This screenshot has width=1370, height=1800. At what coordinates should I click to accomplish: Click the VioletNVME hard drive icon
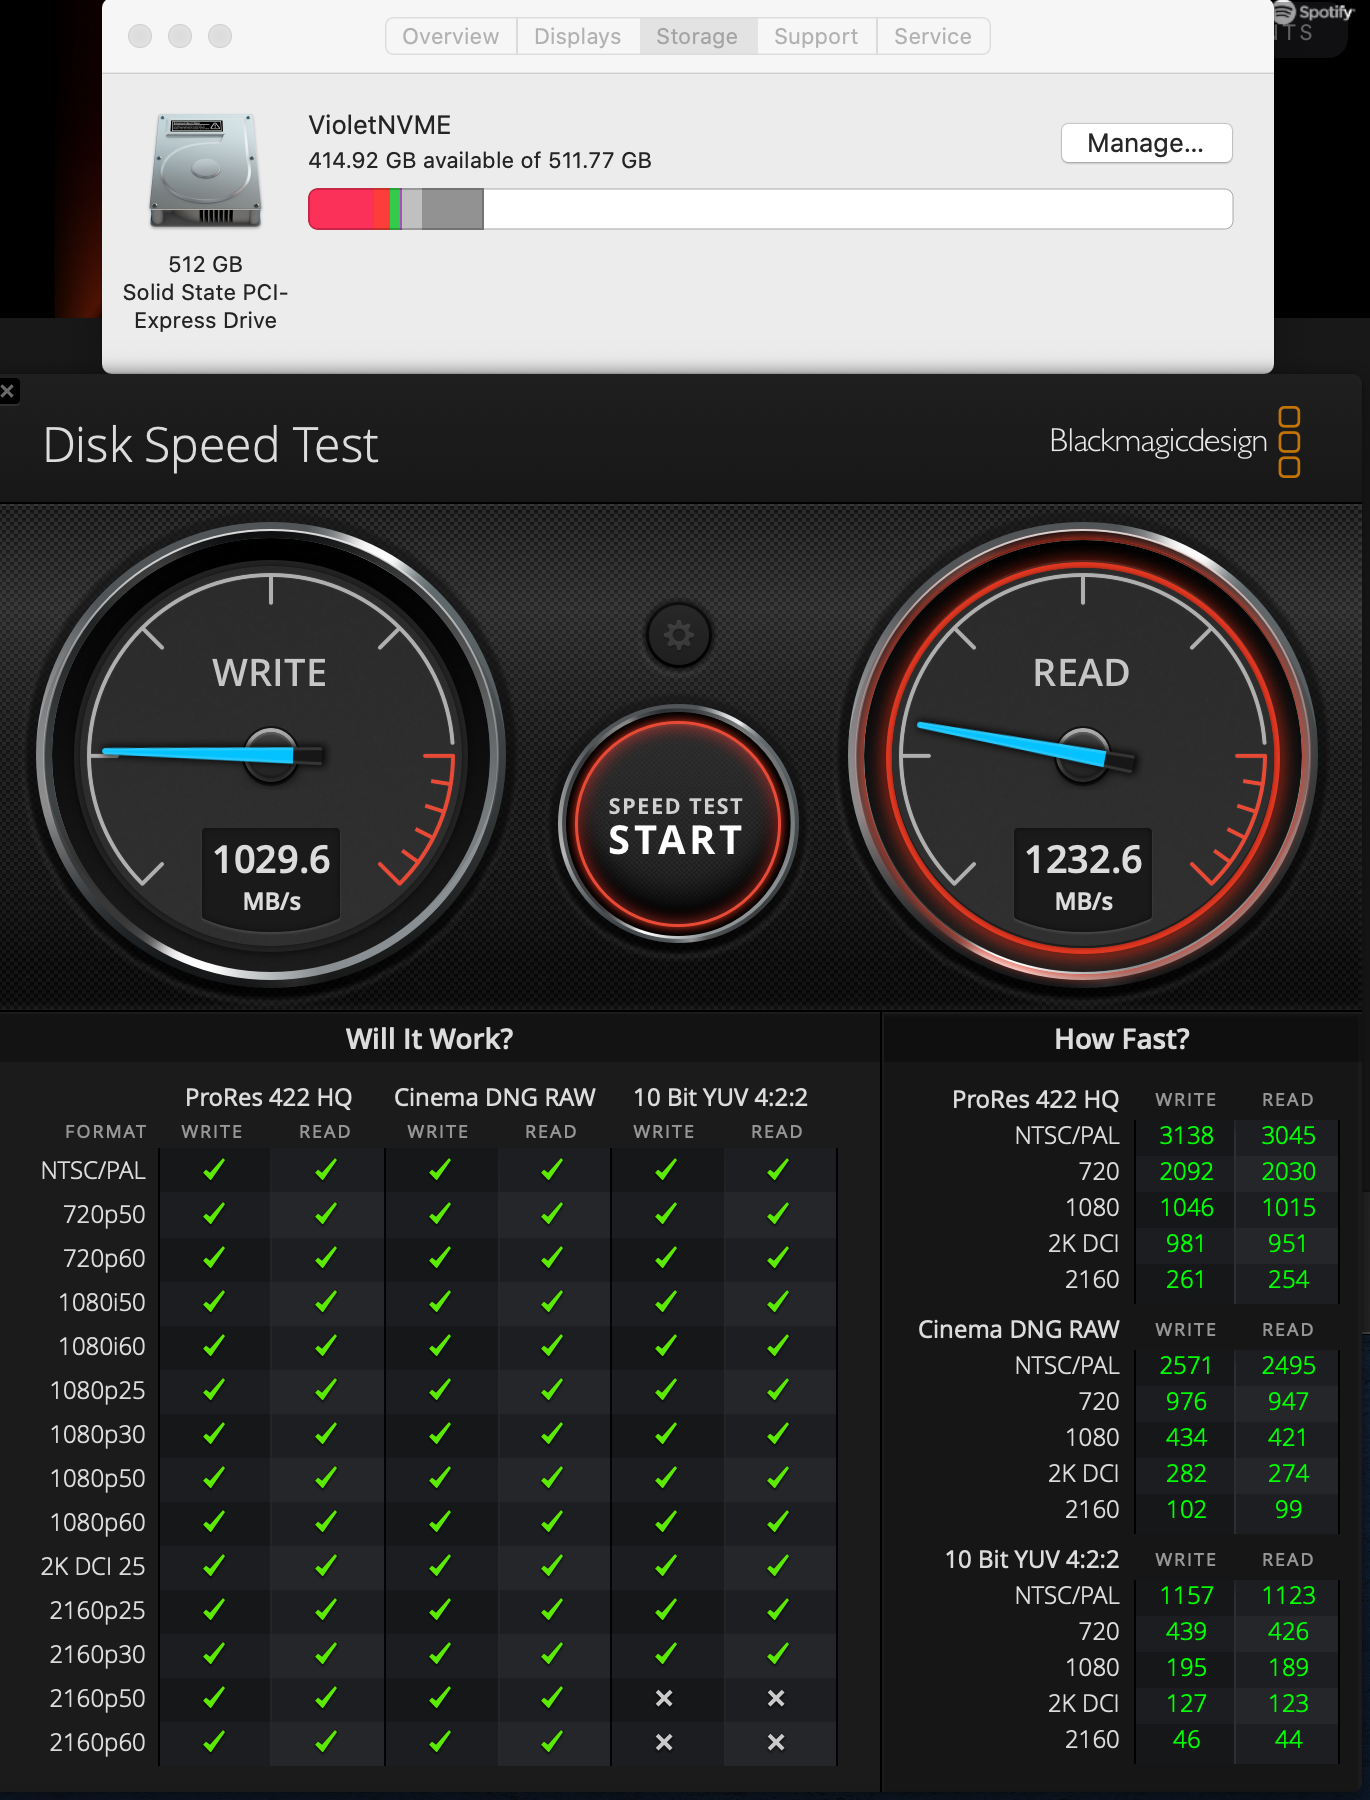(206, 171)
